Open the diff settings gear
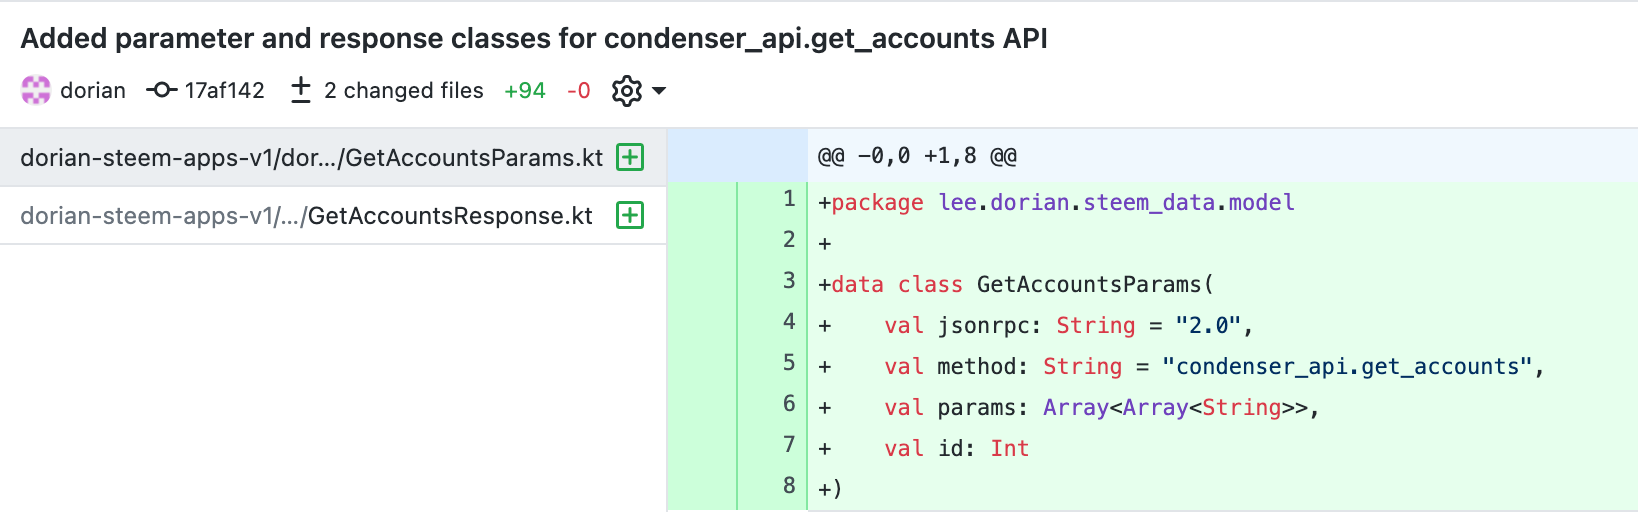This screenshot has width=1638, height=512. (x=627, y=91)
